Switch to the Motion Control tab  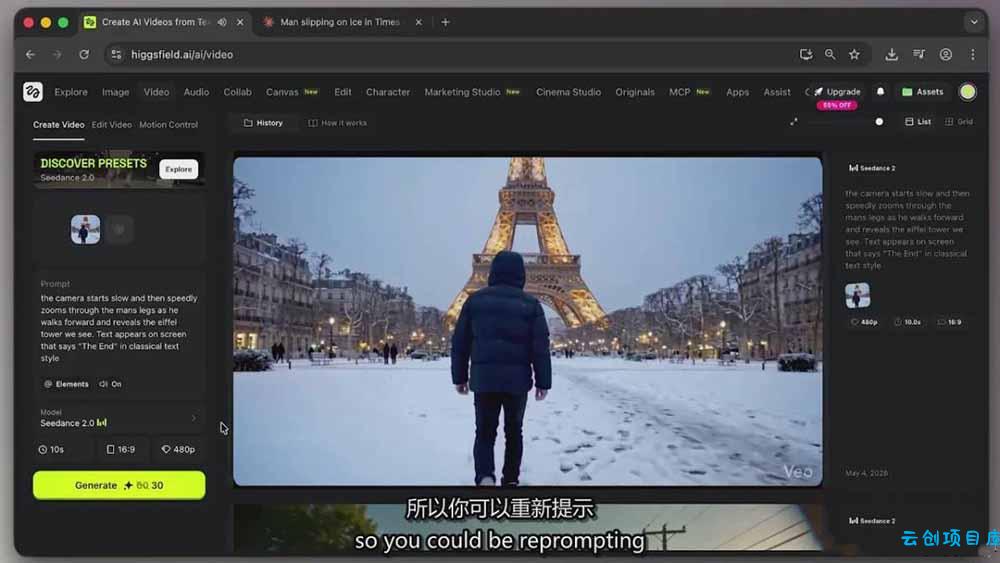(x=168, y=125)
